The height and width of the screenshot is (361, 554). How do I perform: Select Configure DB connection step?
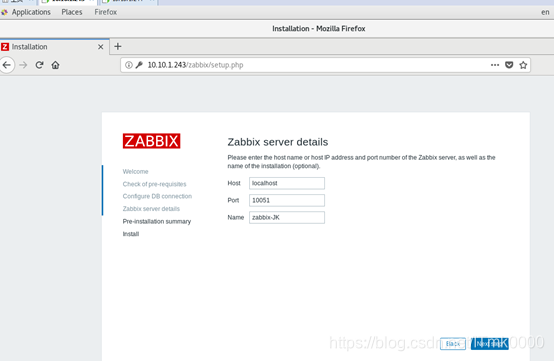pyautogui.click(x=157, y=196)
